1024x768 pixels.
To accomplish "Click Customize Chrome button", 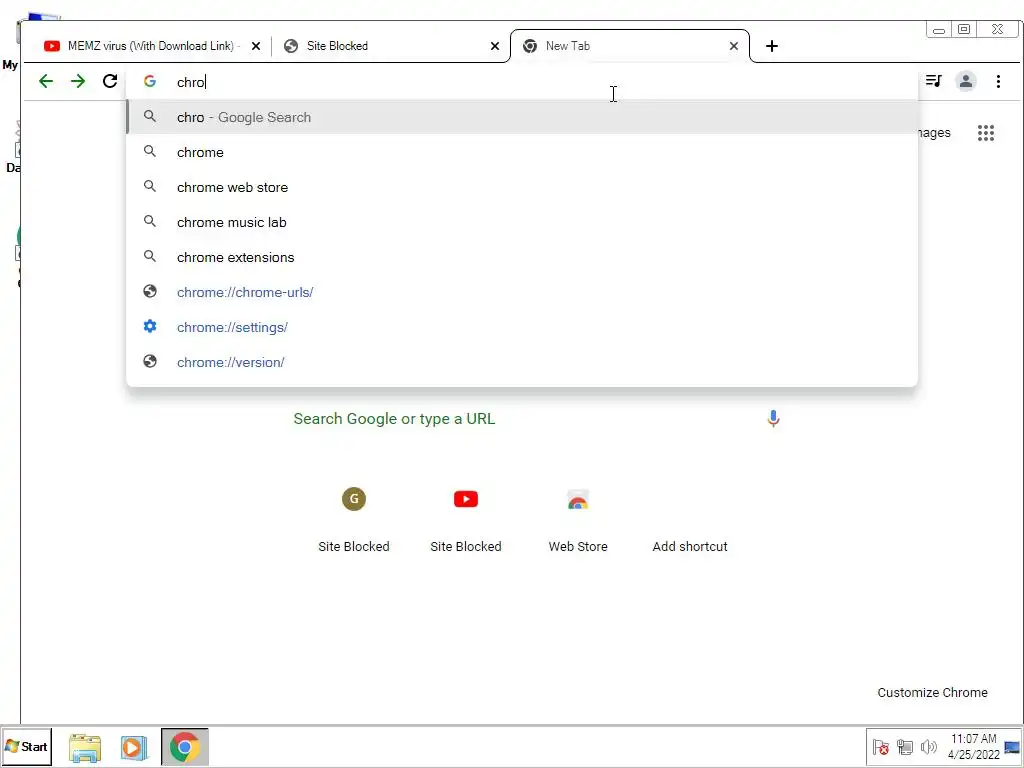I will (932, 692).
